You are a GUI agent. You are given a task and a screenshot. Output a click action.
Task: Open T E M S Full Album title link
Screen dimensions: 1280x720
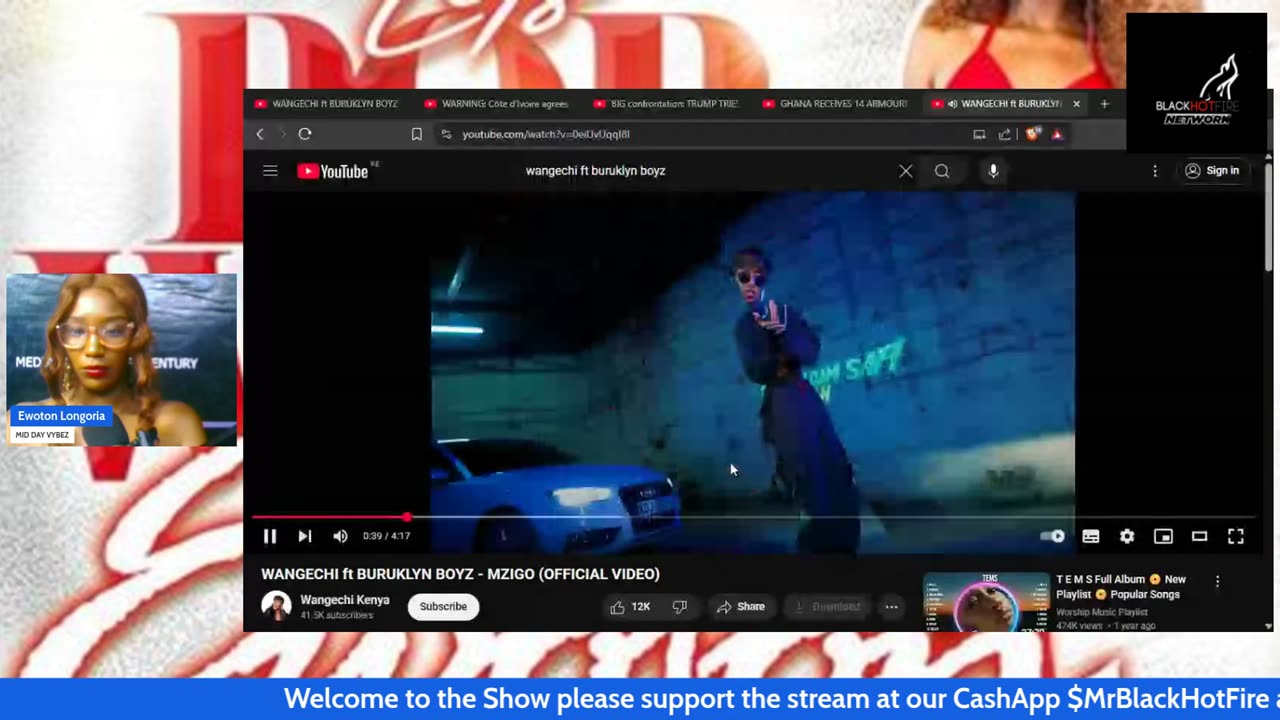[1121, 587]
